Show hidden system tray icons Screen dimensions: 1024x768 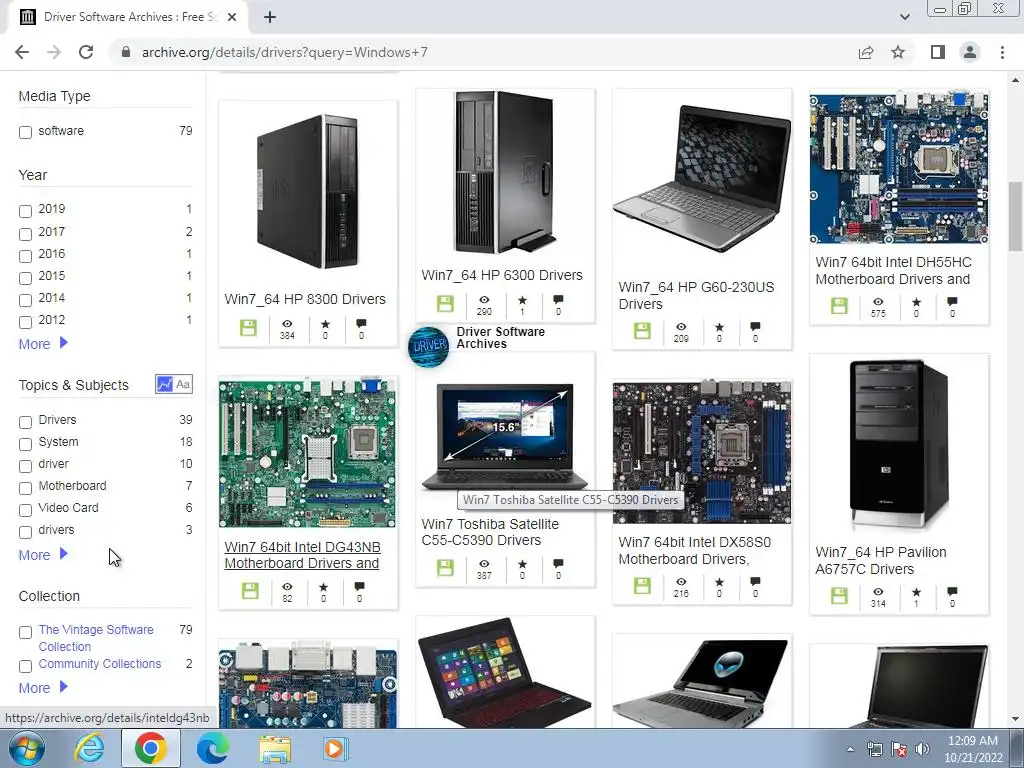tap(850, 749)
